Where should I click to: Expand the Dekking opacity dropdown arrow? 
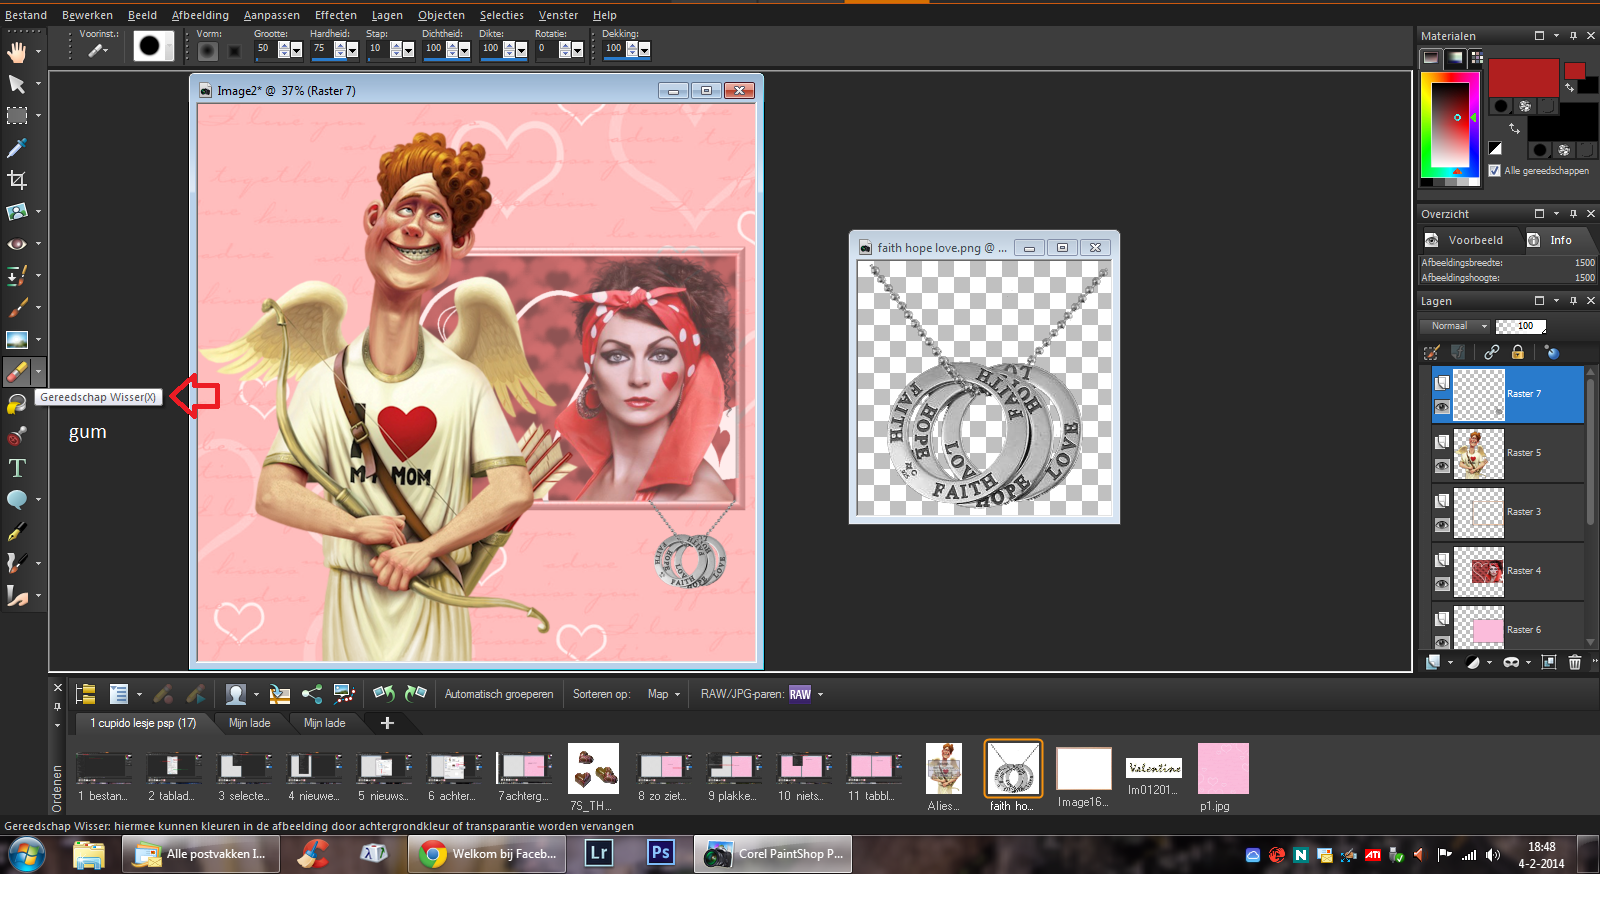644,50
